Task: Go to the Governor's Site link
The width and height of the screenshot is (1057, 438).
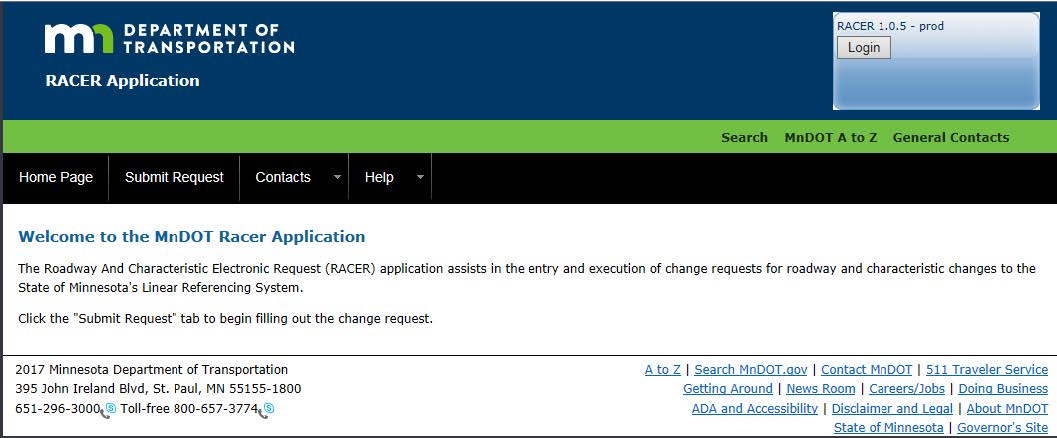Action: (1002, 428)
